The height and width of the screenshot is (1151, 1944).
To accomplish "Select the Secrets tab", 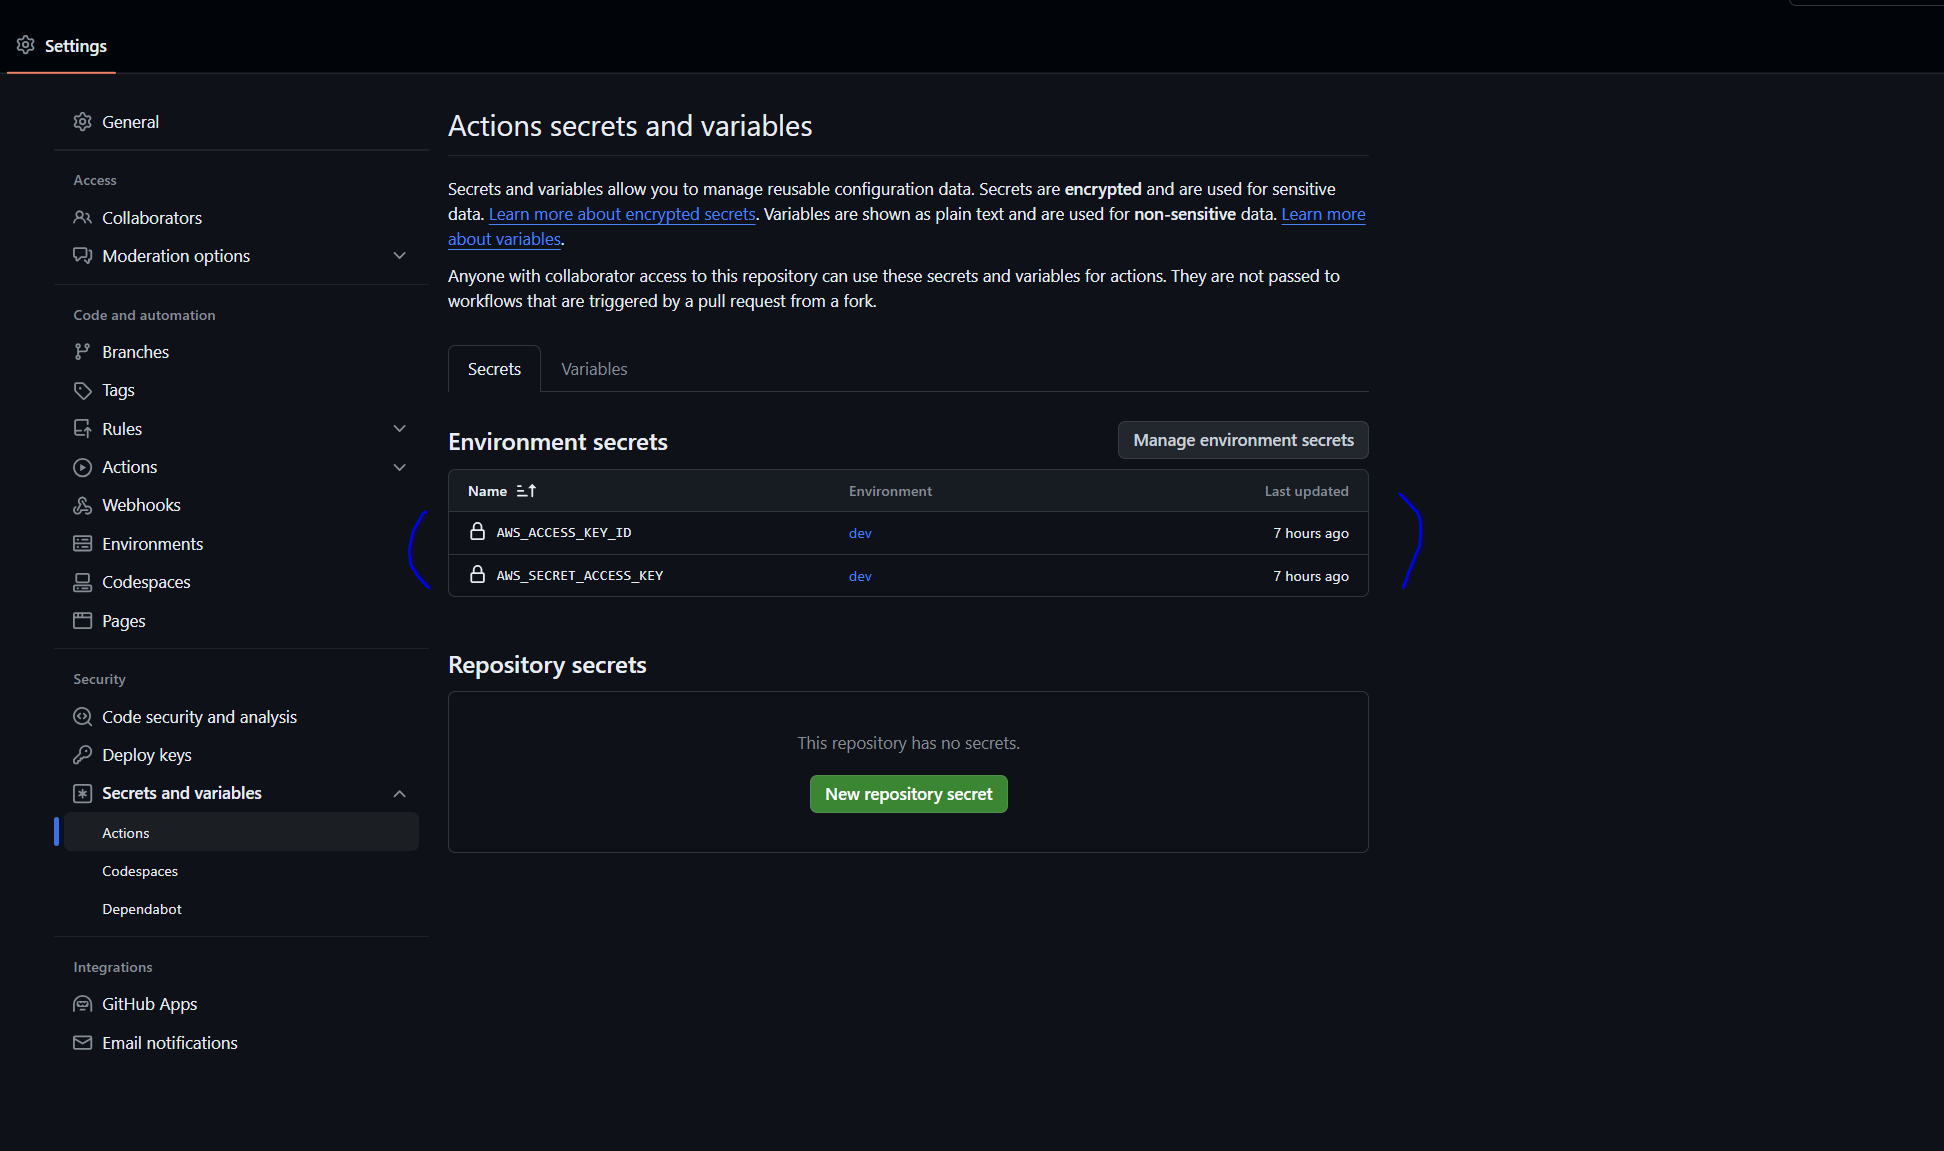I will coord(494,369).
